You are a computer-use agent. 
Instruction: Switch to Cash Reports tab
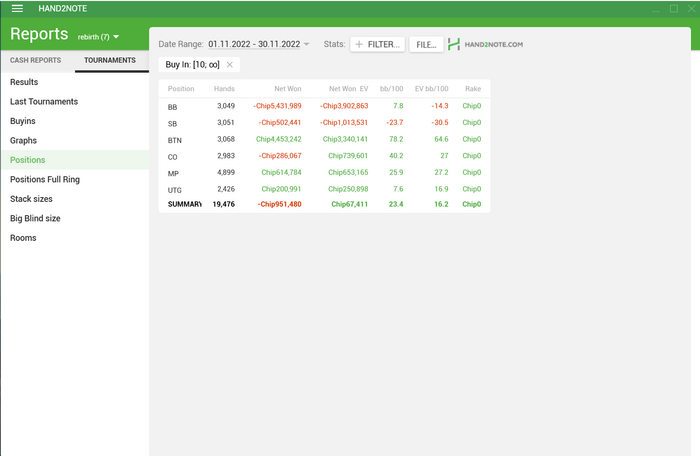pyautogui.click(x=36, y=60)
